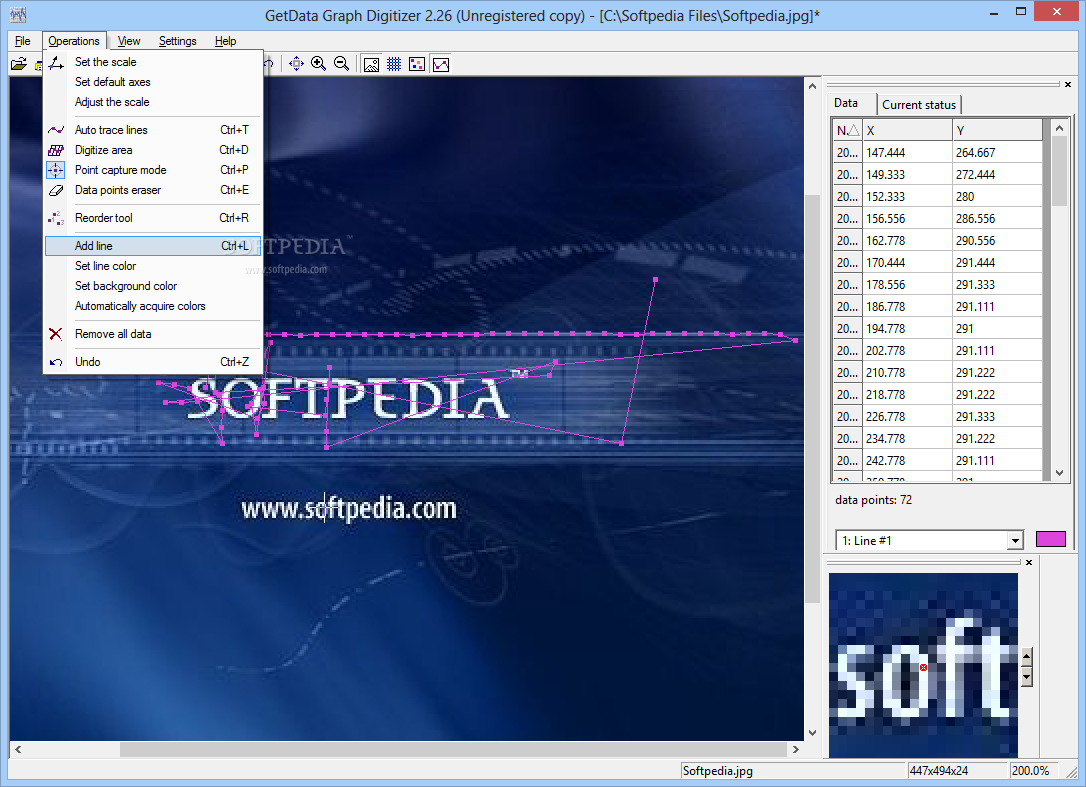Select X cell 147.444
1086x787 pixels.
[907, 152]
